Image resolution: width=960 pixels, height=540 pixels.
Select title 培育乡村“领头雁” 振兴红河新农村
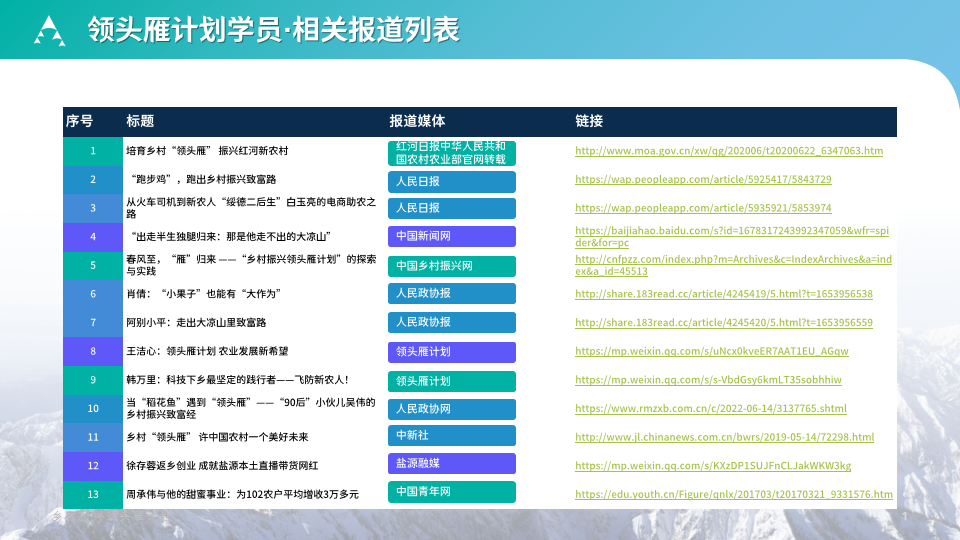tap(207, 151)
